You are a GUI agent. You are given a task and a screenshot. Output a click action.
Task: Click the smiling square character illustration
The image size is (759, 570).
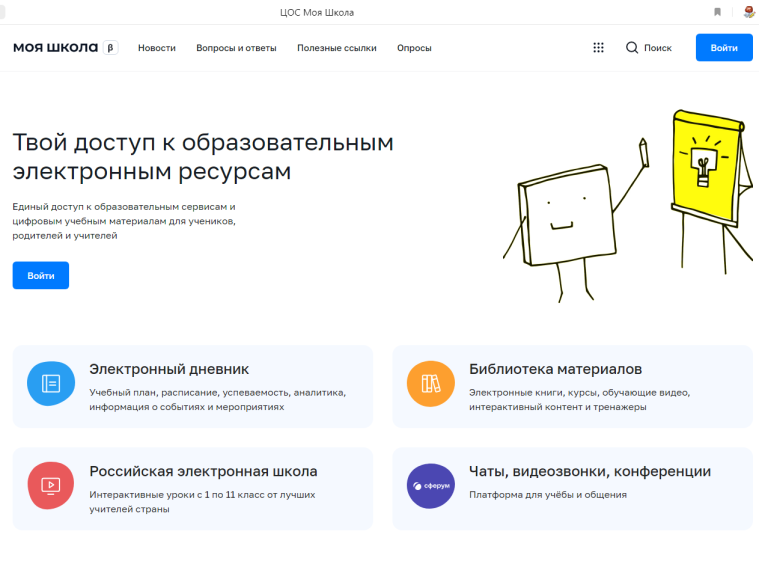pyautogui.click(x=576, y=220)
